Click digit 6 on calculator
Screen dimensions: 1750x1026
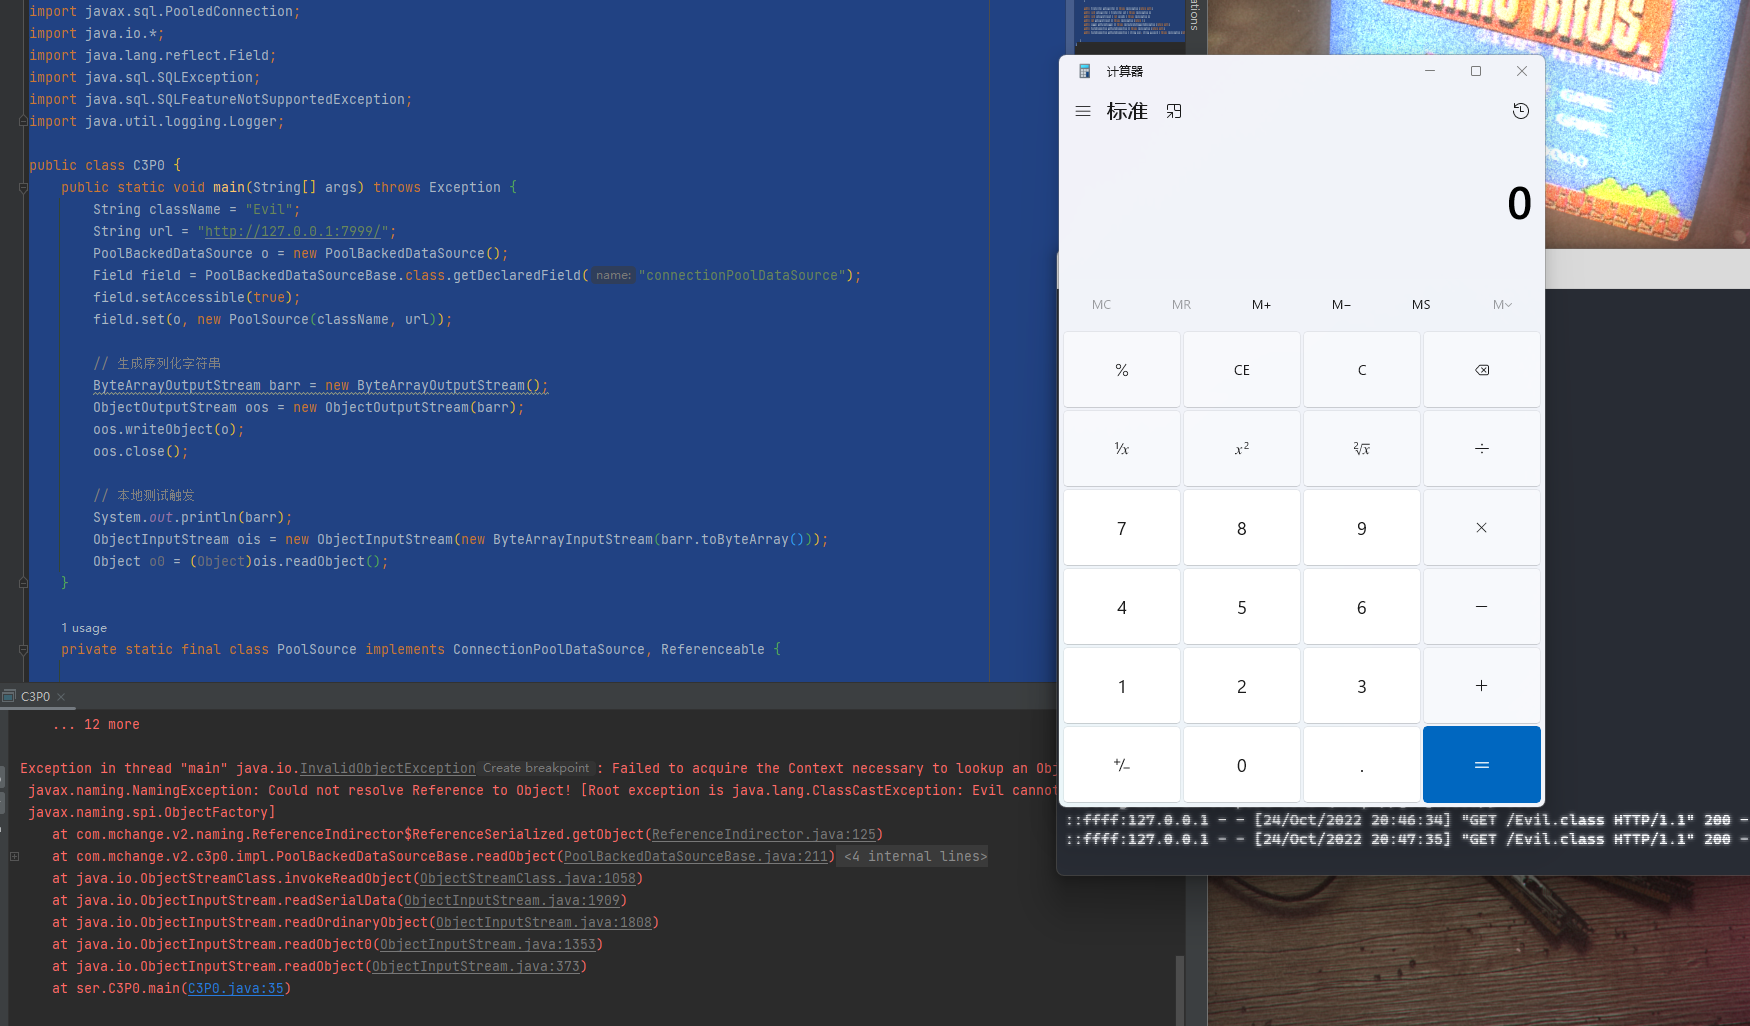point(1362,607)
